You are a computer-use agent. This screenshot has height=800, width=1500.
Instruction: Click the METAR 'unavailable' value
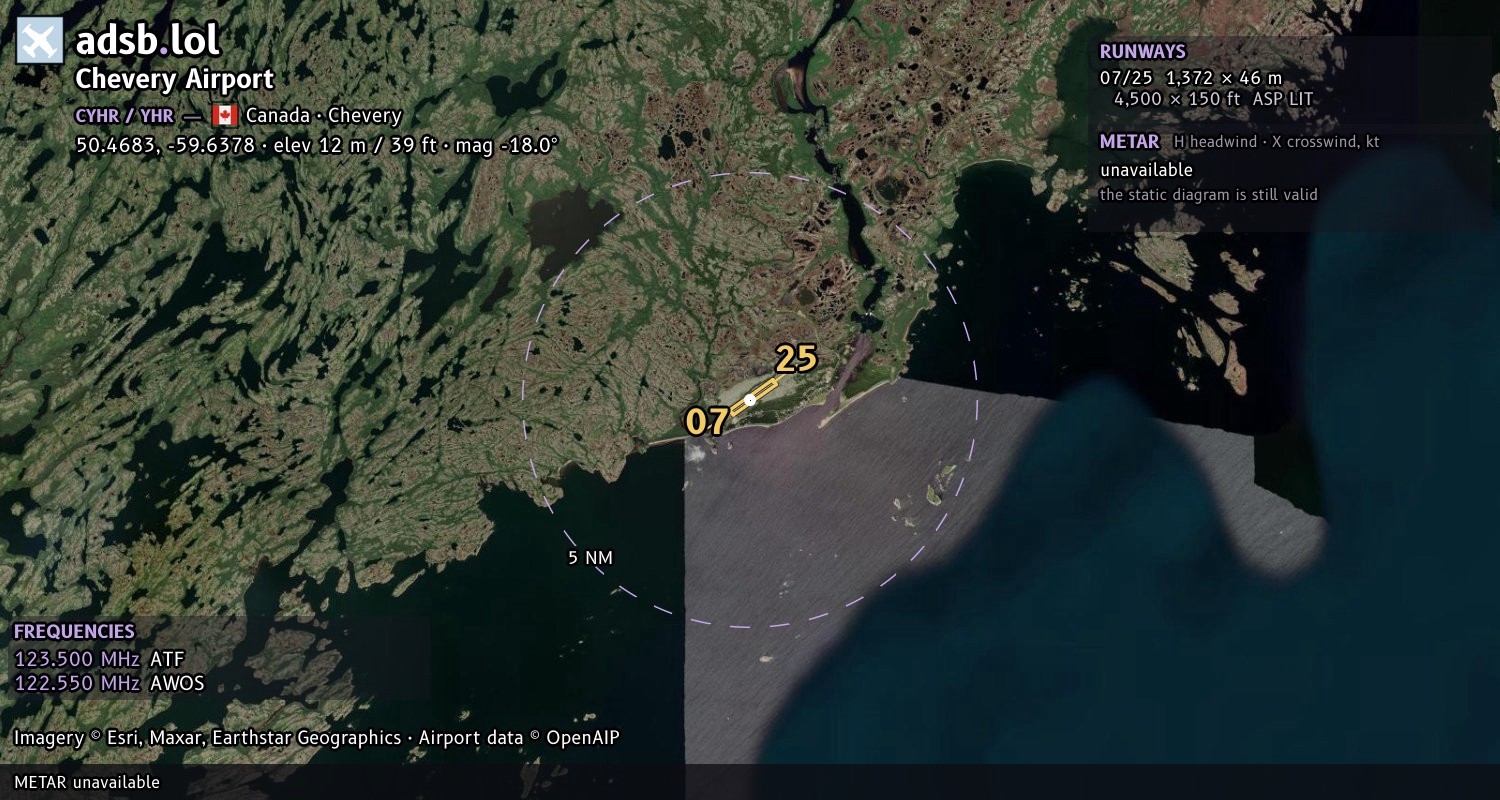pyautogui.click(x=1146, y=170)
